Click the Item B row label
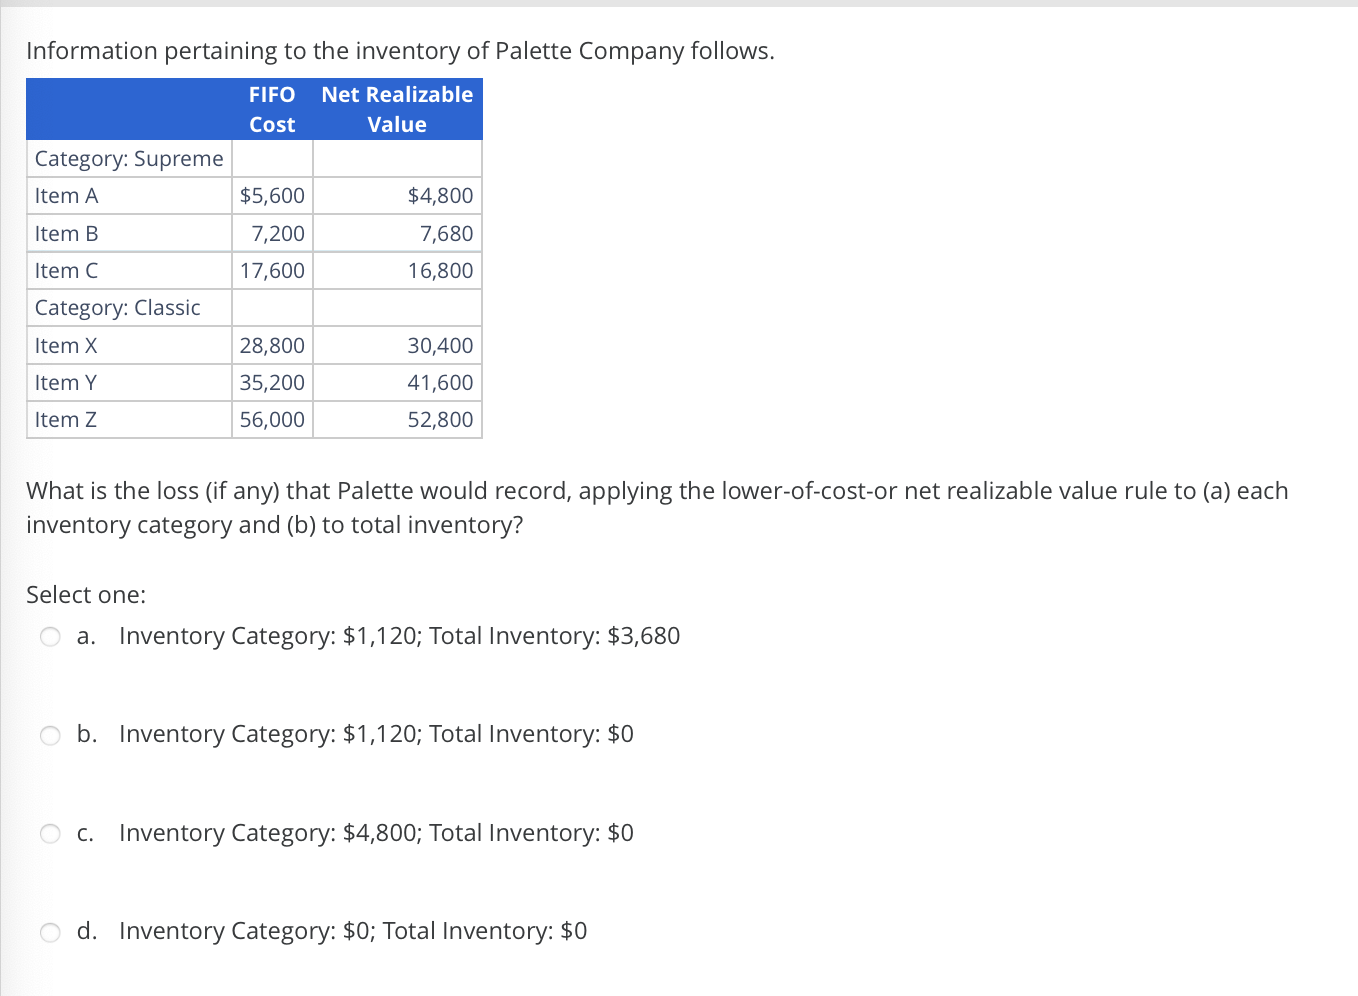 click(66, 233)
